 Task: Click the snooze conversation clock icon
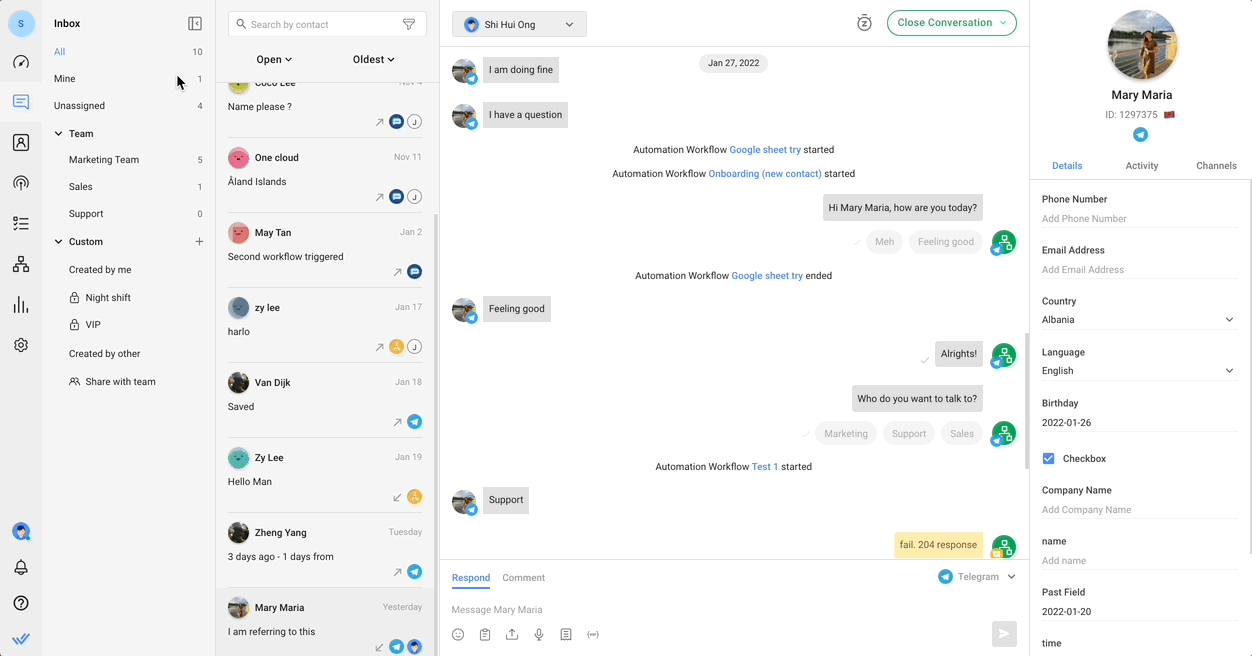[x=864, y=23]
